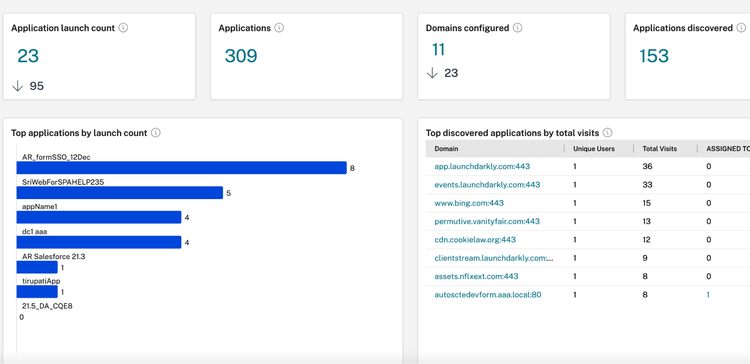Click Total Visits value 36 for app.launchdarkly.com
Screen dimensions: 750x364
click(648, 166)
